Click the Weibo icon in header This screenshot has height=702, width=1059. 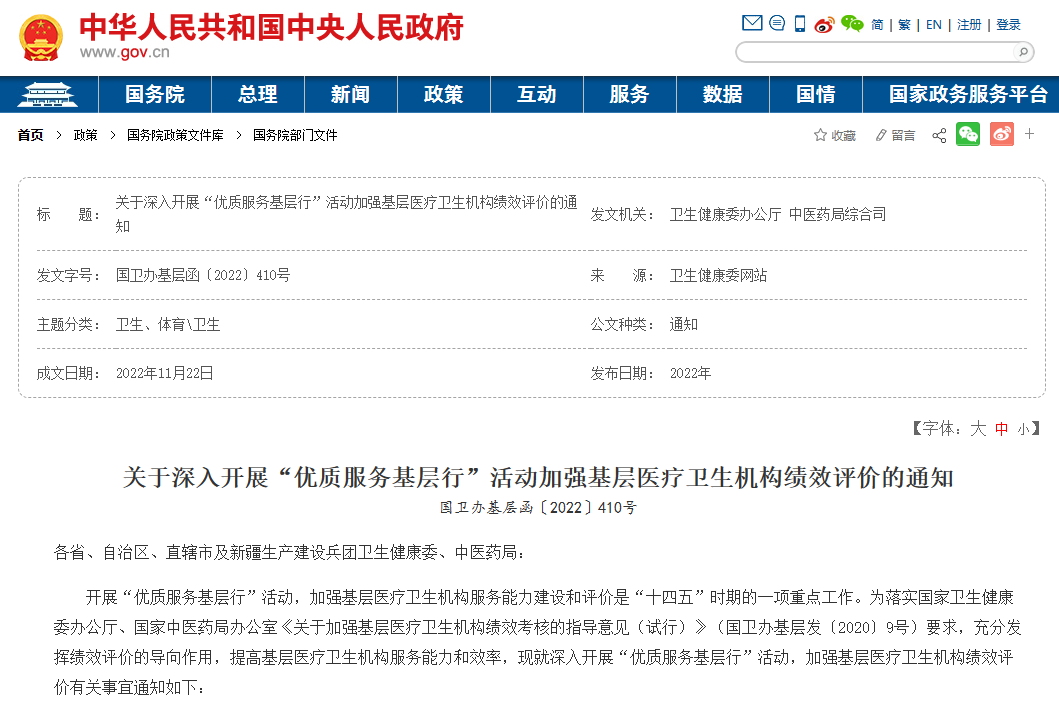824,24
